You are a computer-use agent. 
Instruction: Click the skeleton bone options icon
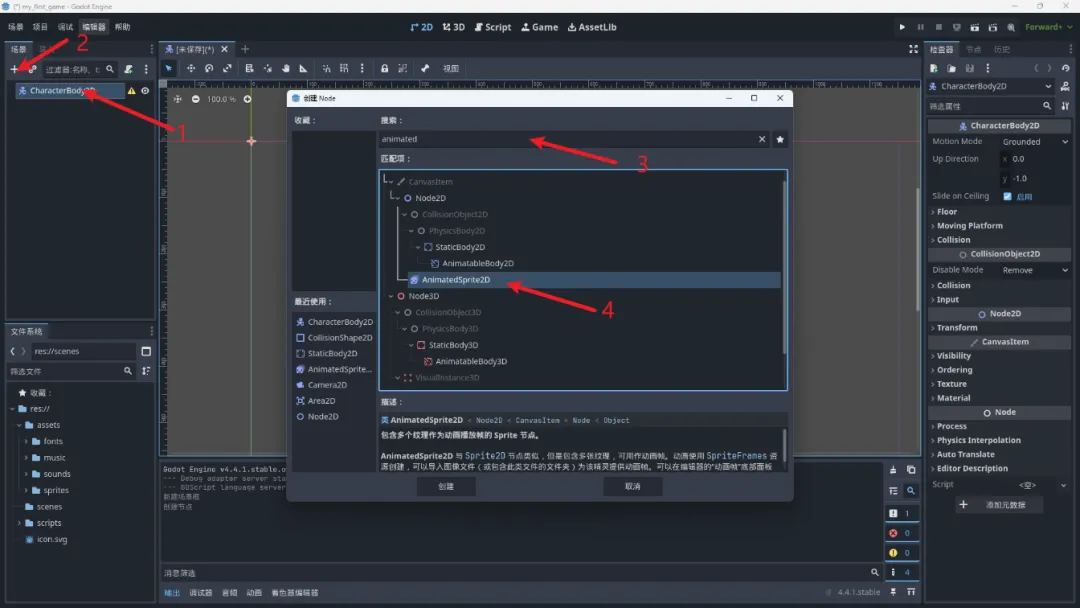425,68
